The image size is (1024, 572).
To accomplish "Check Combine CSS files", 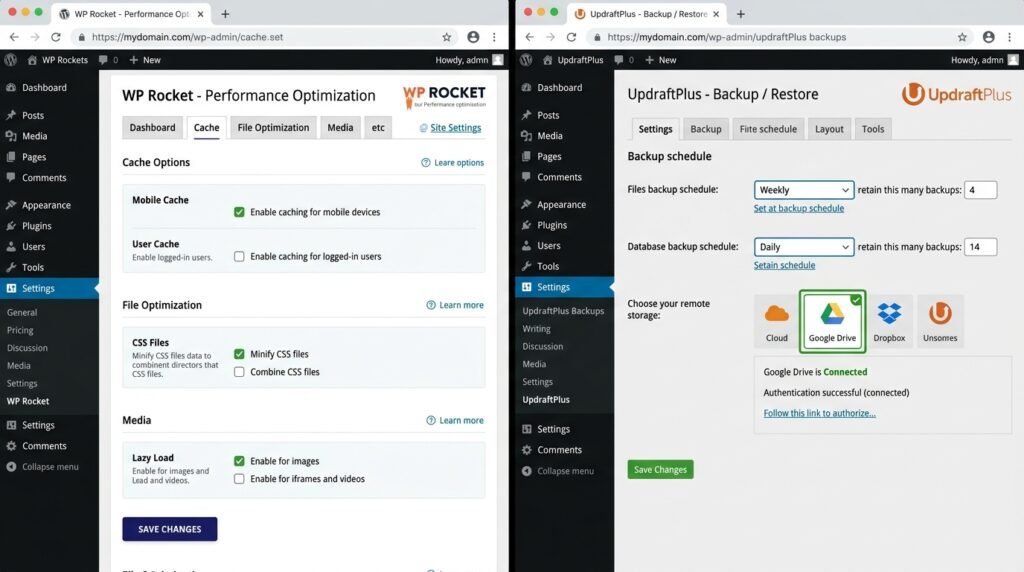I will (x=239, y=372).
